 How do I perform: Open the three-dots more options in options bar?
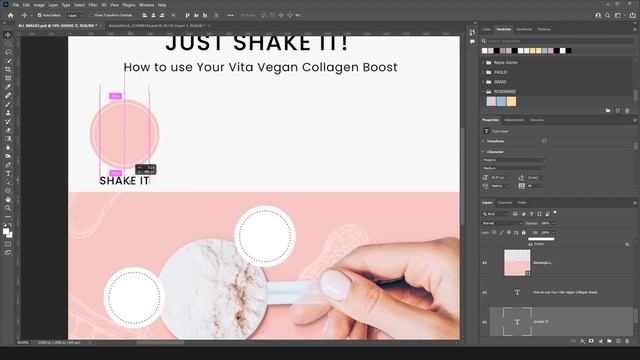(x=231, y=15)
